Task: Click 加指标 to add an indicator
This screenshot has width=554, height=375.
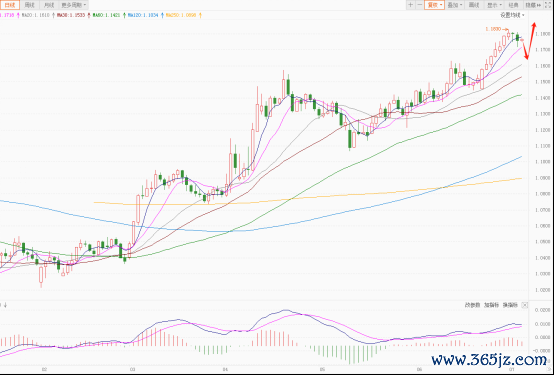Action: point(491,305)
